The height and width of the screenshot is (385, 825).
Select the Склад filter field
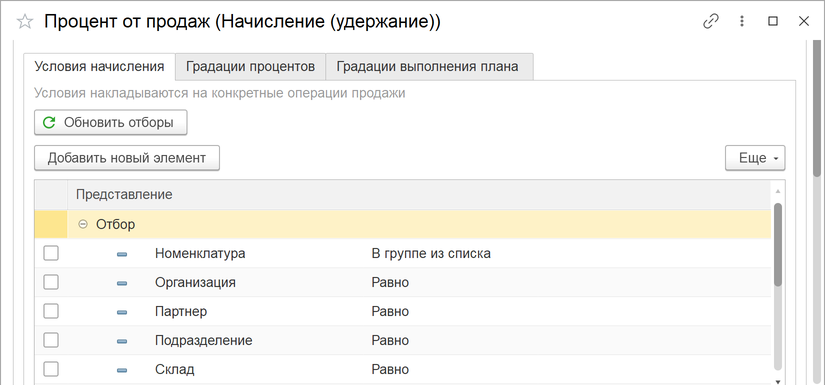pyautogui.click(x=175, y=369)
